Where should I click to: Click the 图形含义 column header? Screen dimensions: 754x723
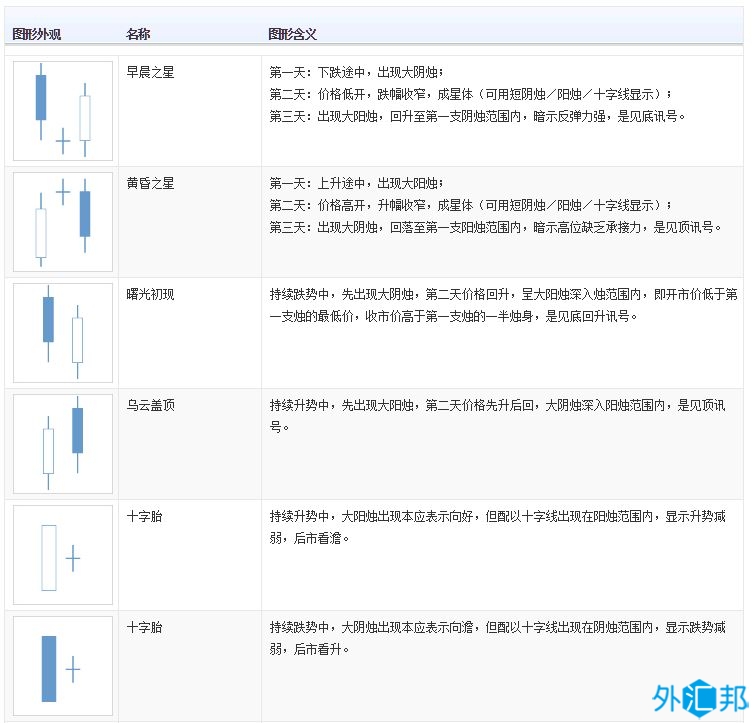coord(292,34)
